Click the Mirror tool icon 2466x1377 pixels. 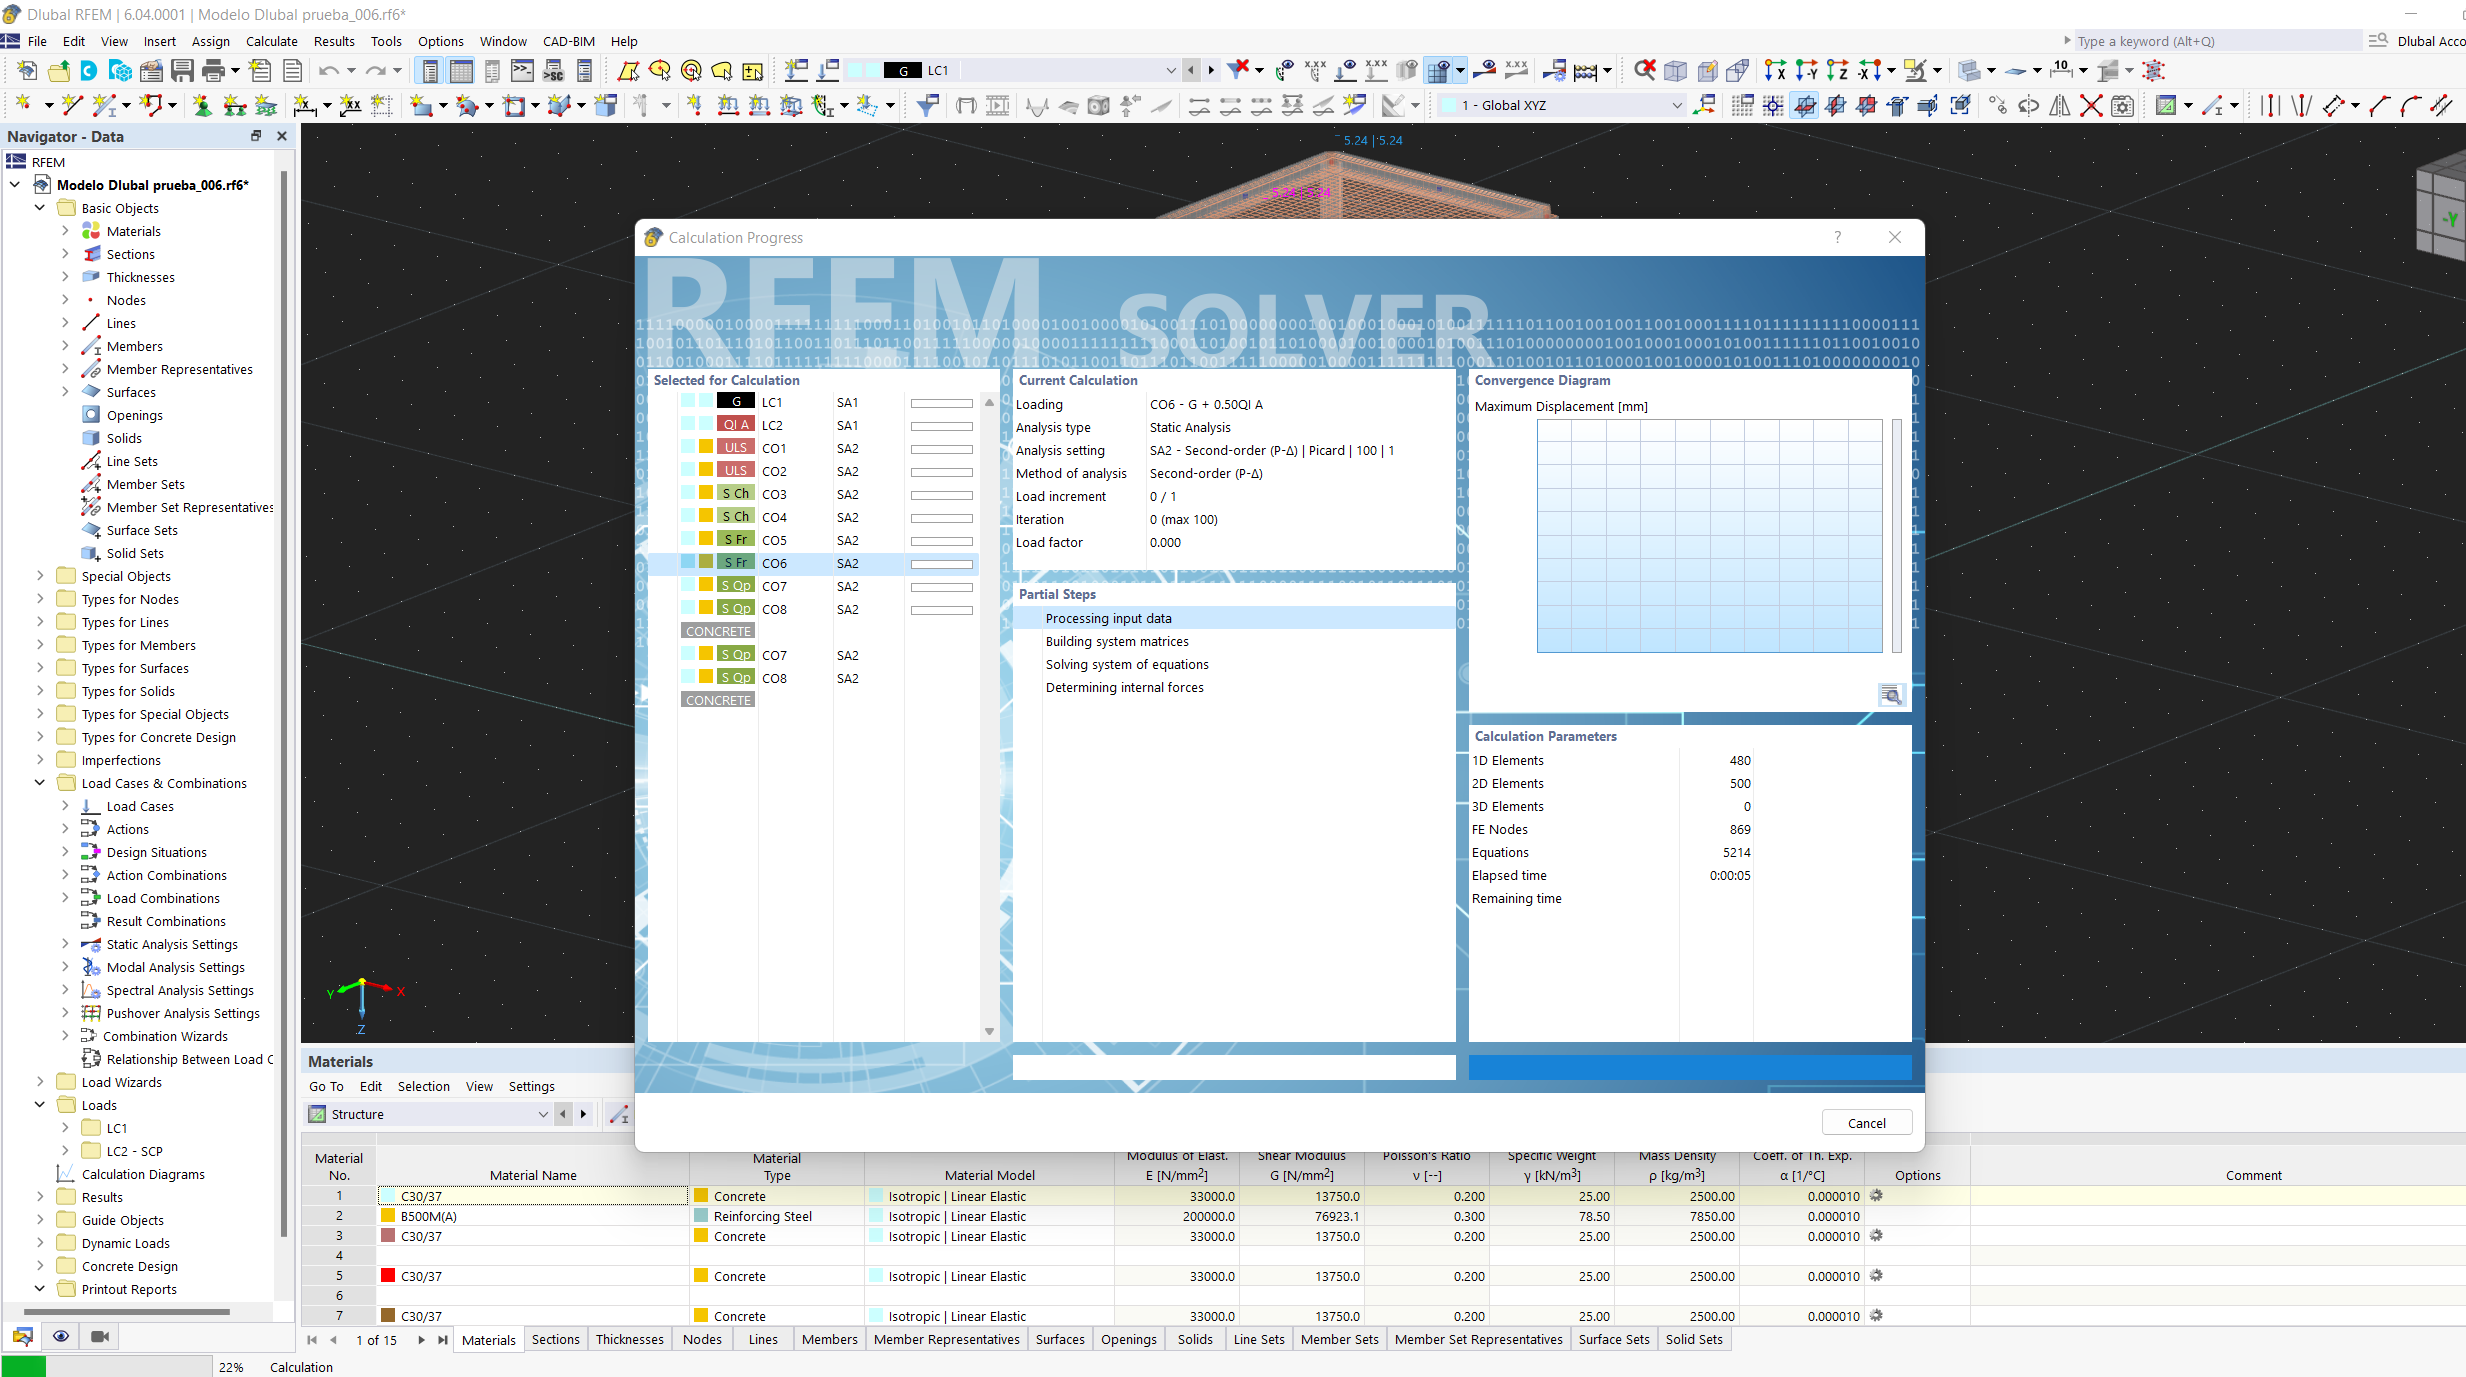tap(2060, 105)
